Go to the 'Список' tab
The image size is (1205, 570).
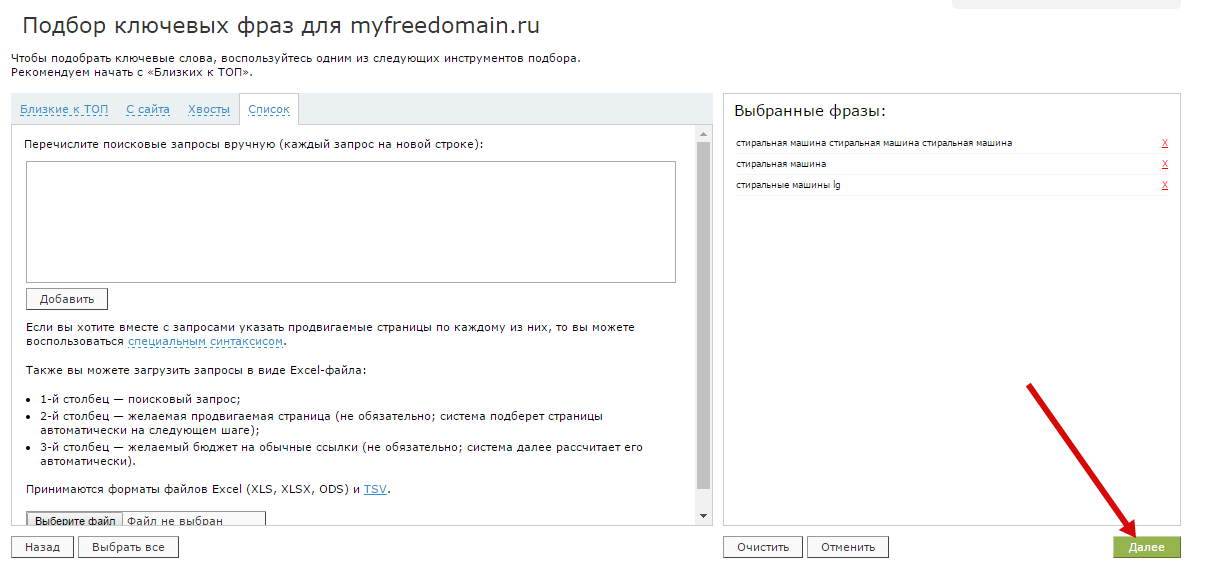269,110
